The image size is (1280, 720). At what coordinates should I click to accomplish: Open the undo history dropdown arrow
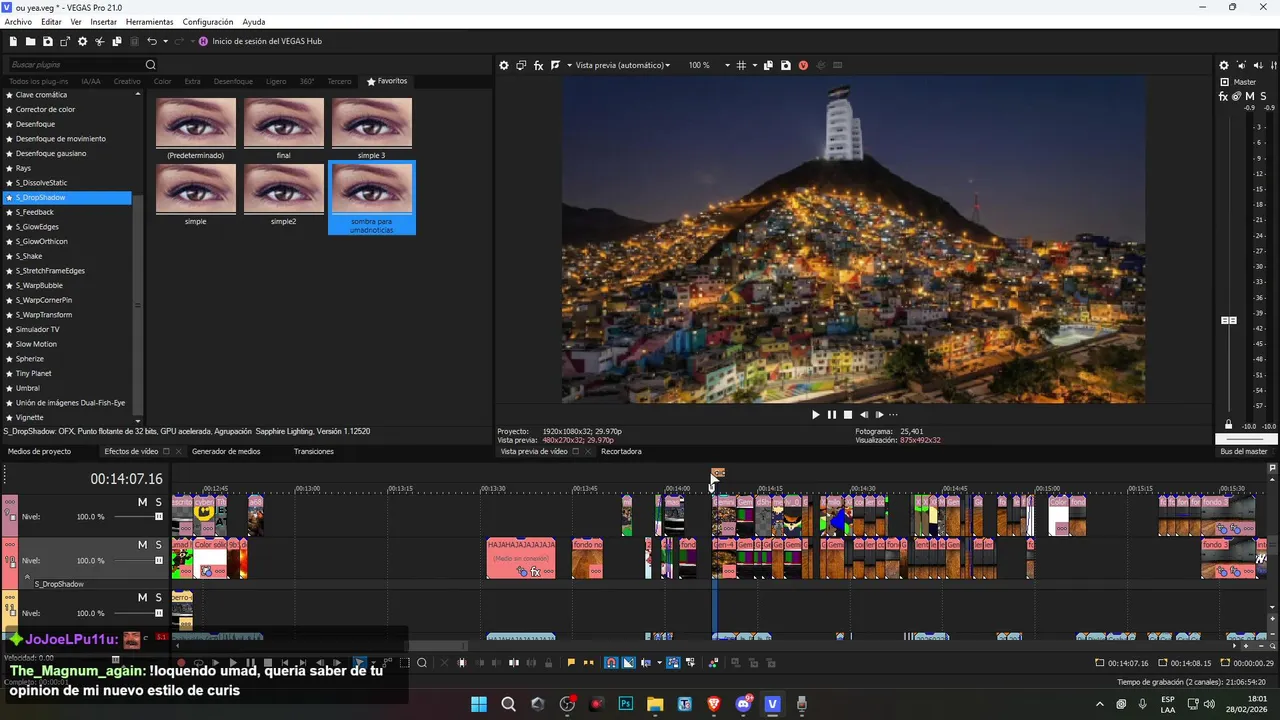point(164,42)
